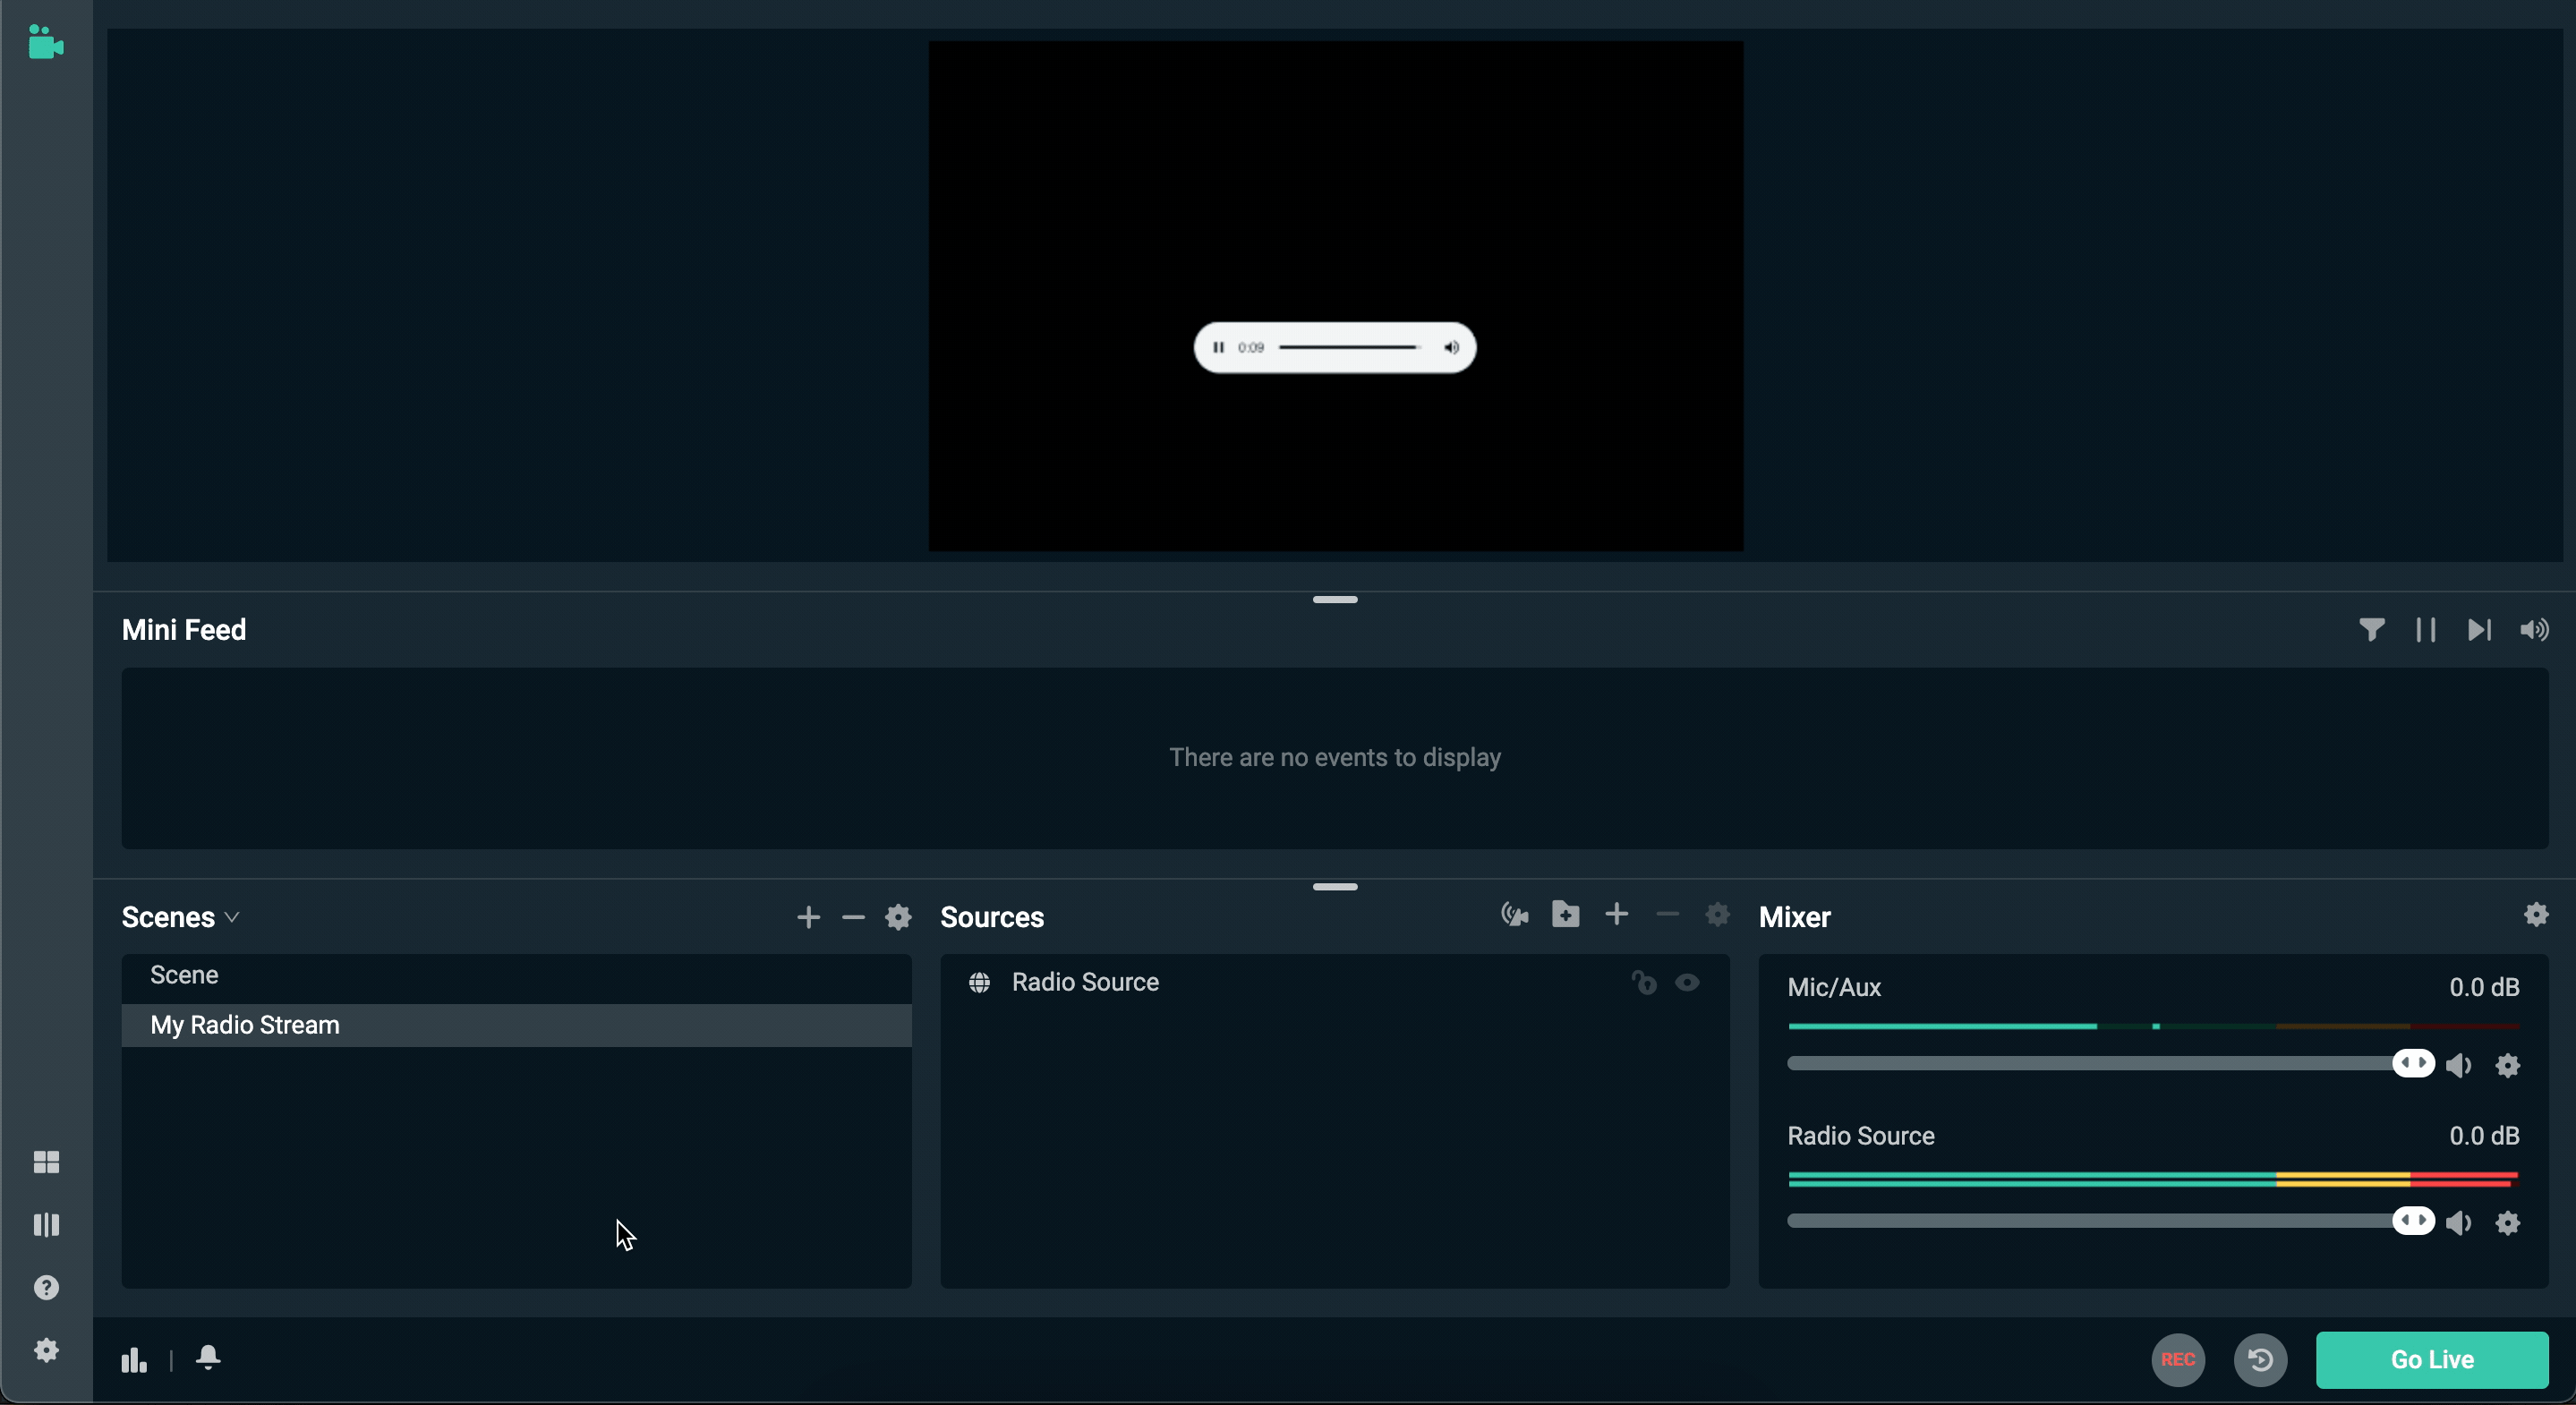This screenshot has width=2576, height=1405.
Task: Expand the Scenes collection dropdown chevron
Action: [232, 917]
